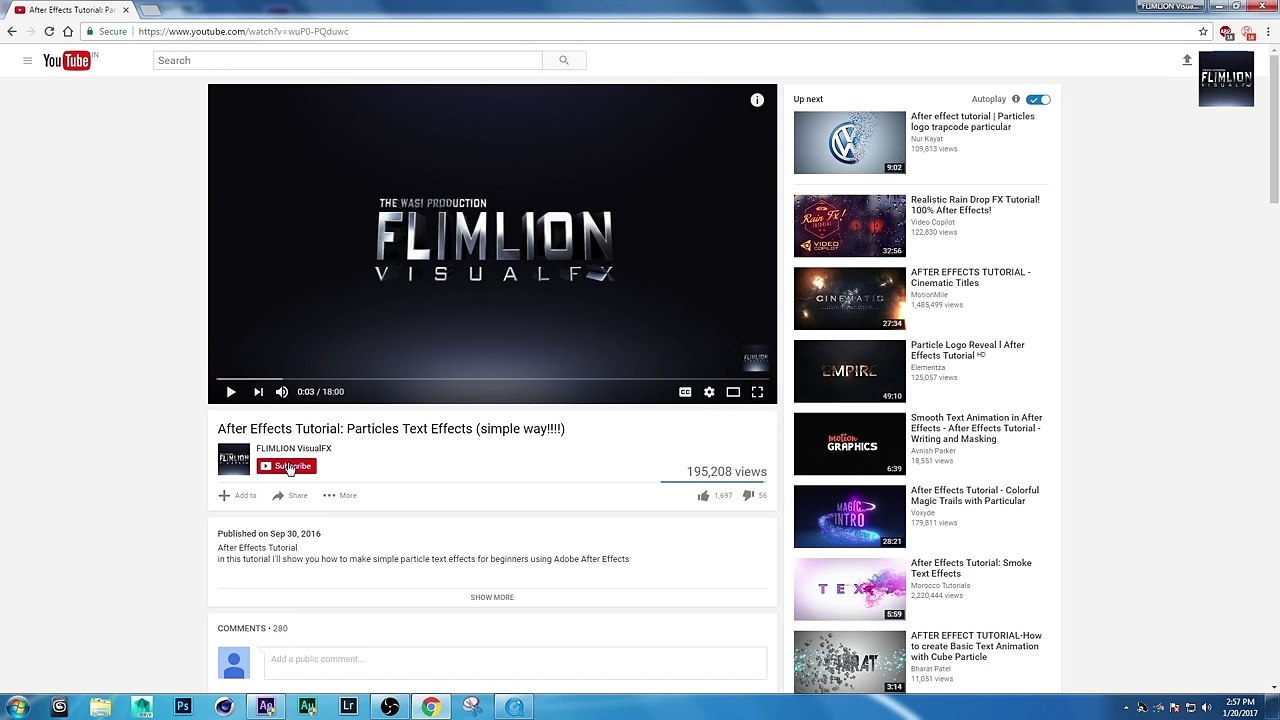This screenshot has height=720, width=1280.
Task: Reload the page
Action: (49, 32)
